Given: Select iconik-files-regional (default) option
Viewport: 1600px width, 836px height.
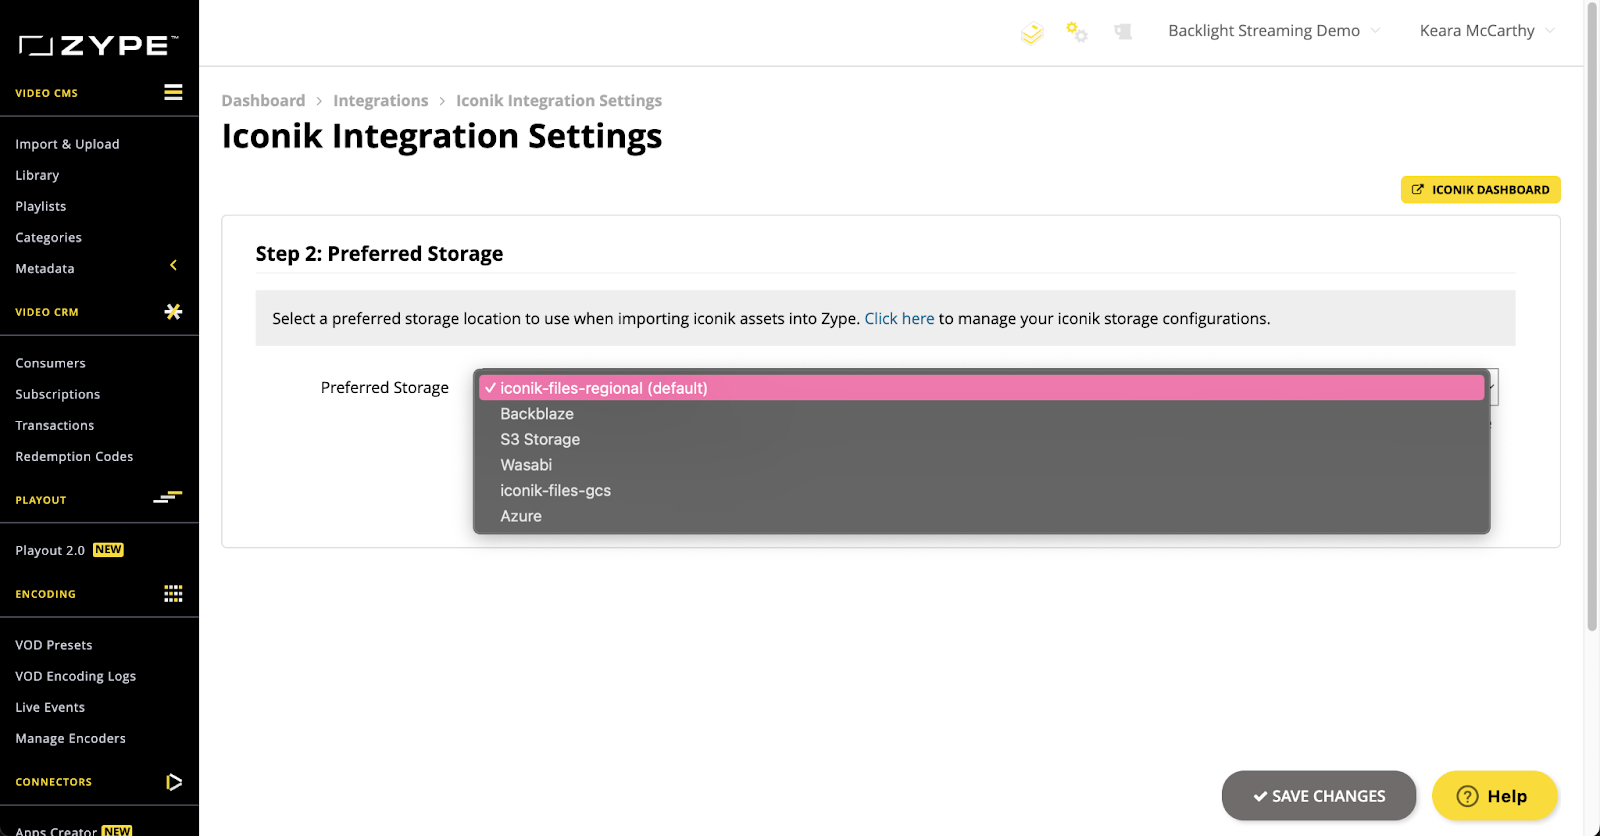Looking at the screenshot, I should (x=981, y=388).
